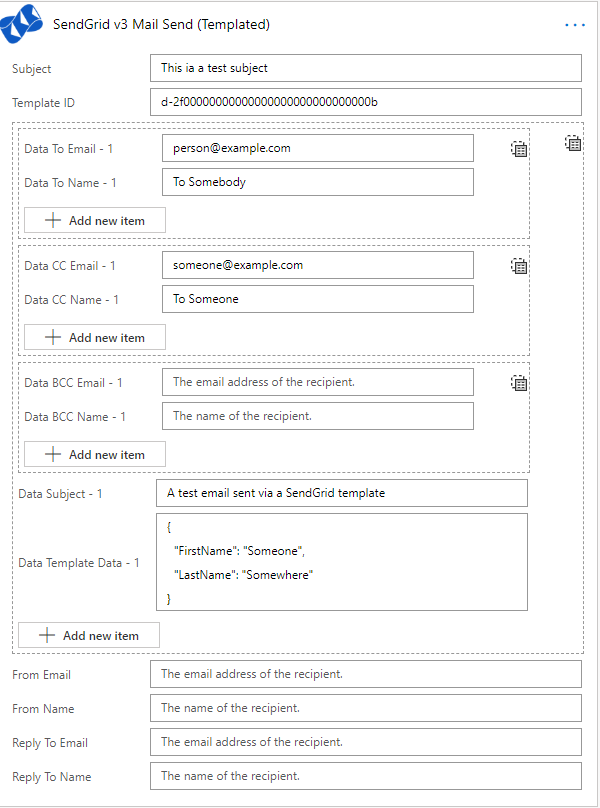Add new item below Data Template Data

89,635
